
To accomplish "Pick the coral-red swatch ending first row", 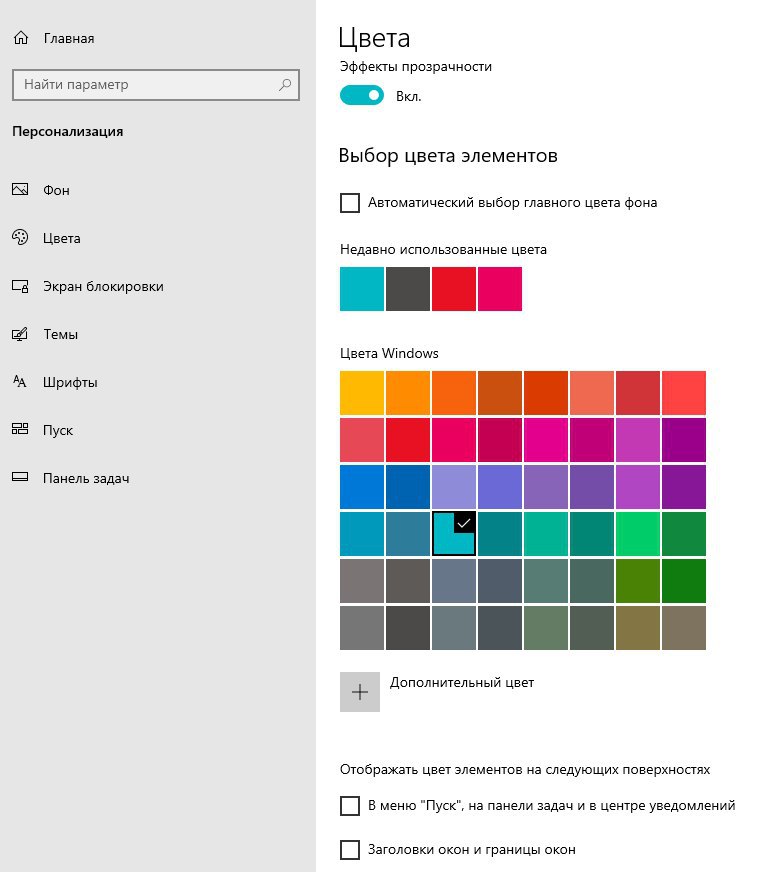I will (x=684, y=393).
